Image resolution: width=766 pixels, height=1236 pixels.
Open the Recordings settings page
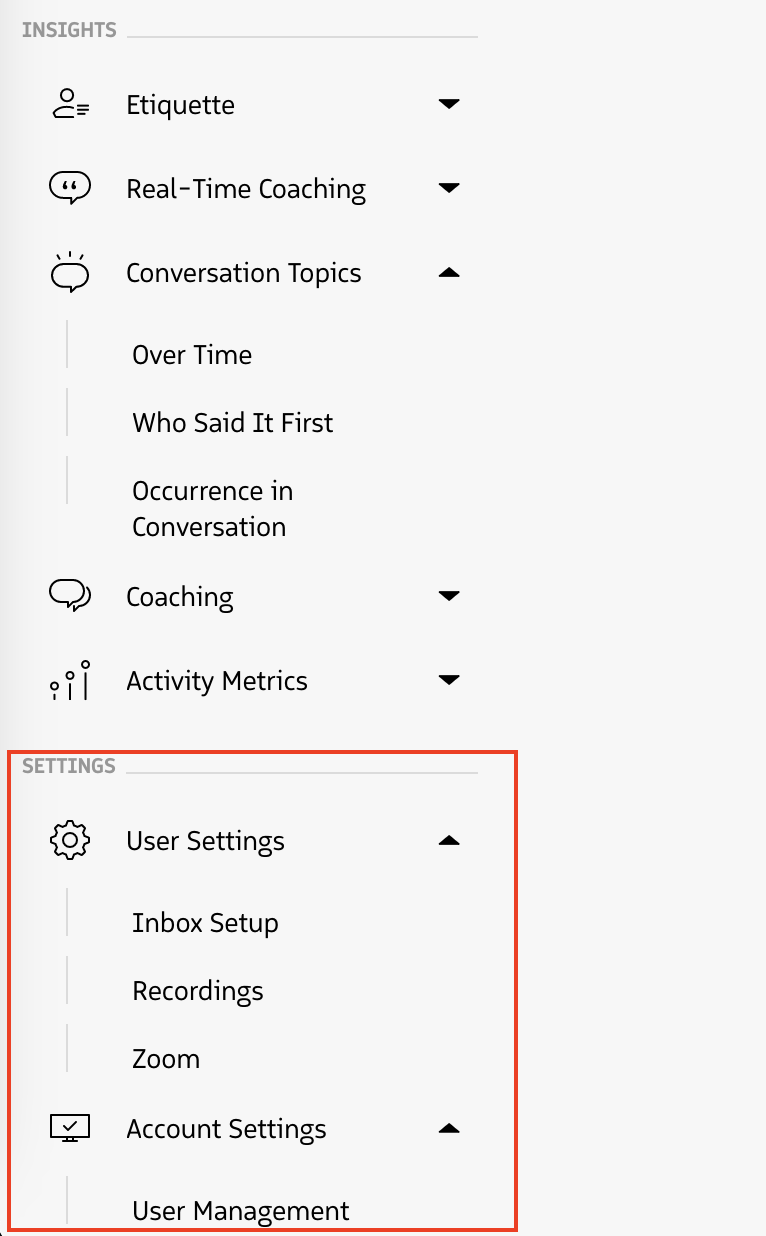(x=197, y=990)
